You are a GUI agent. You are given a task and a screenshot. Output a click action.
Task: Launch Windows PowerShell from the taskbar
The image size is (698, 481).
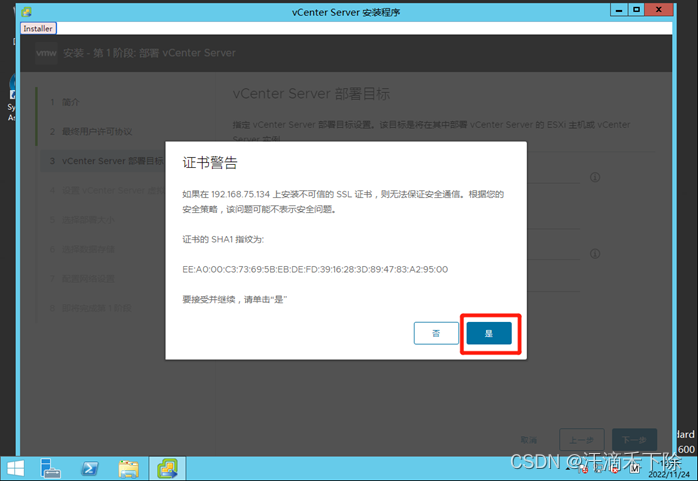coord(89,469)
